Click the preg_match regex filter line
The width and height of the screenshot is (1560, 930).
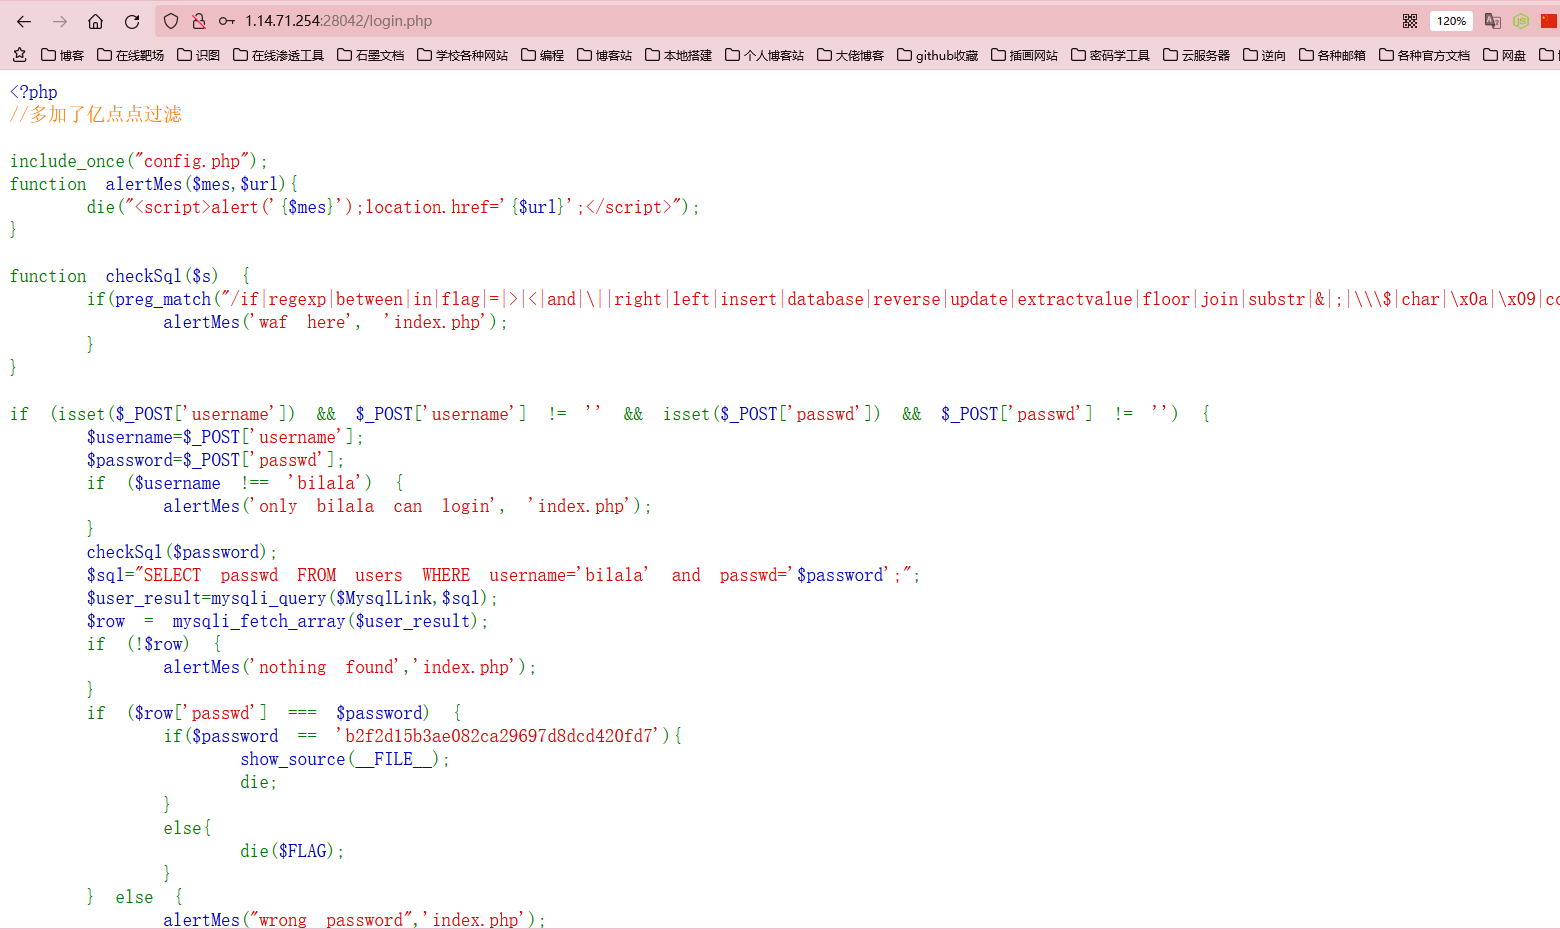point(823,299)
